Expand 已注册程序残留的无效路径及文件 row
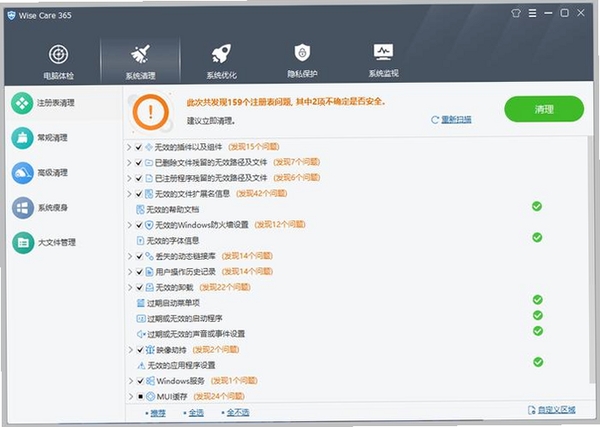The image size is (600, 427). (129, 178)
